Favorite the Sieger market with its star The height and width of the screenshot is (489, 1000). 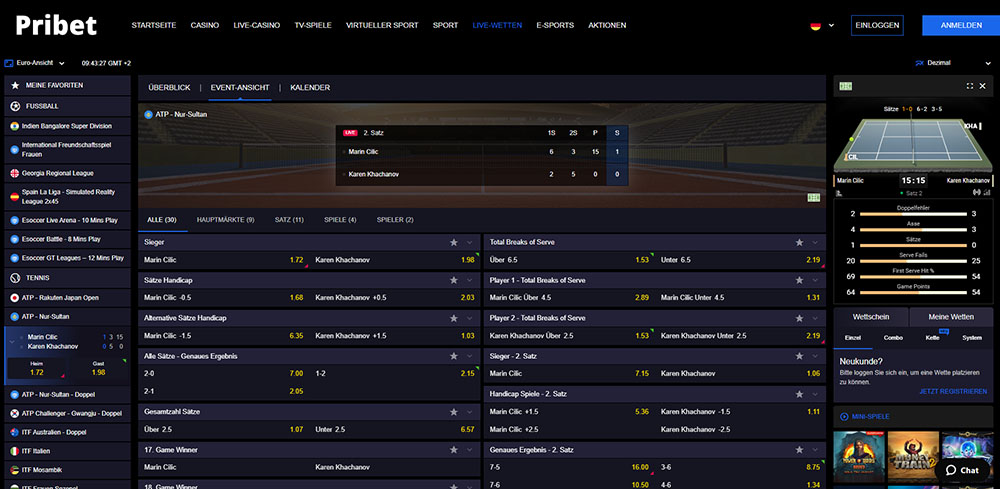(453, 242)
